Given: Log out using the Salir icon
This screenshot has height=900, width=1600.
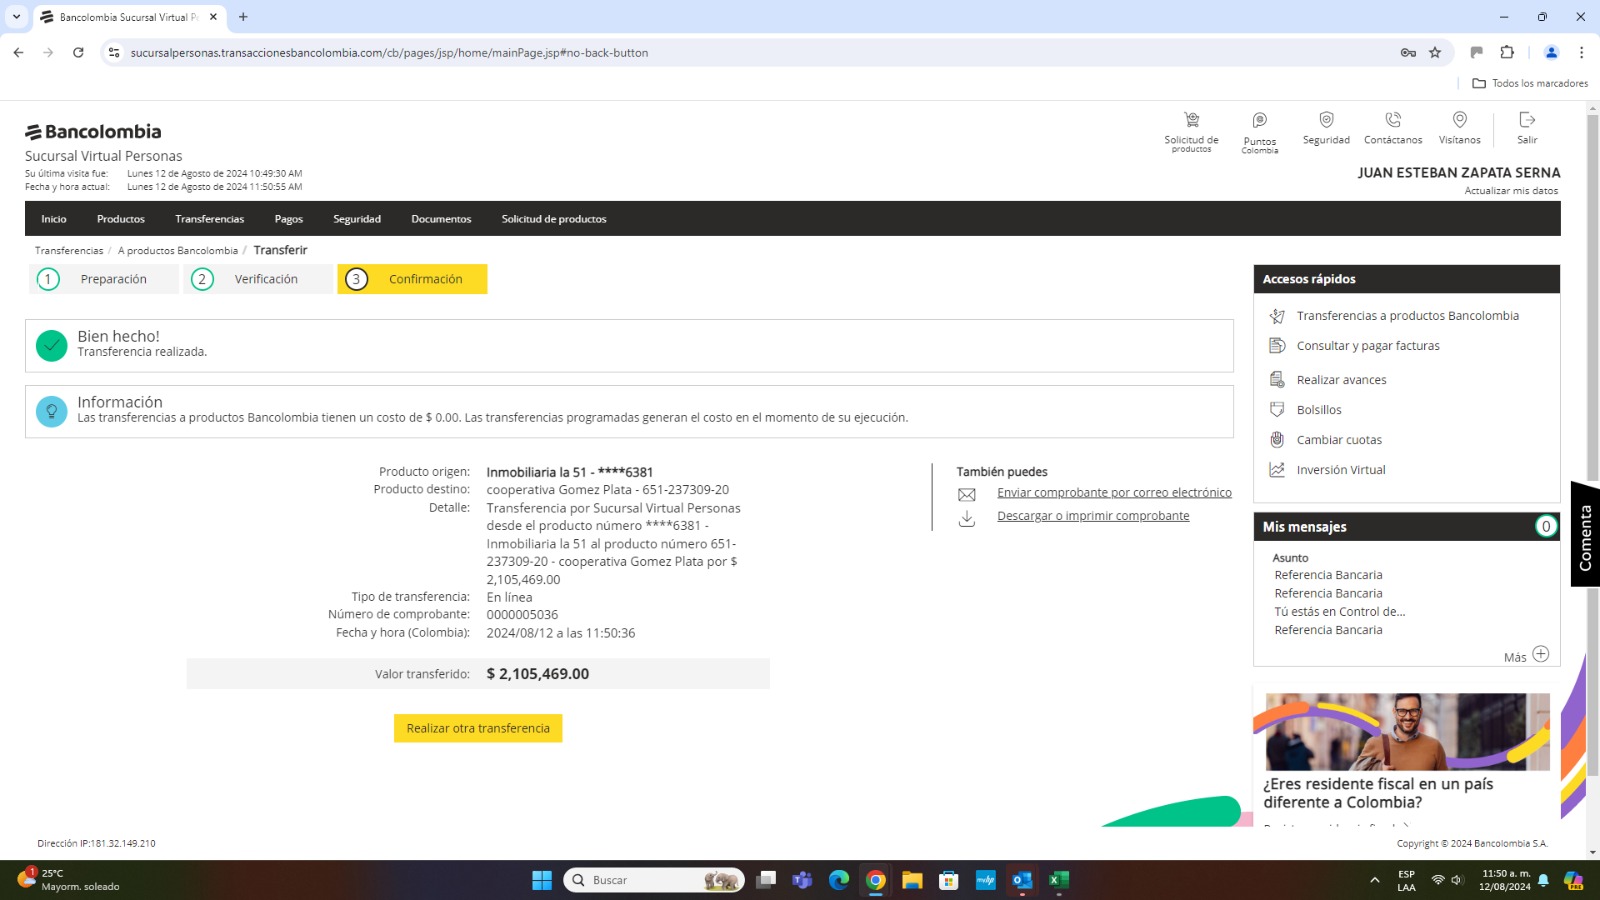Looking at the screenshot, I should 1527,120.
